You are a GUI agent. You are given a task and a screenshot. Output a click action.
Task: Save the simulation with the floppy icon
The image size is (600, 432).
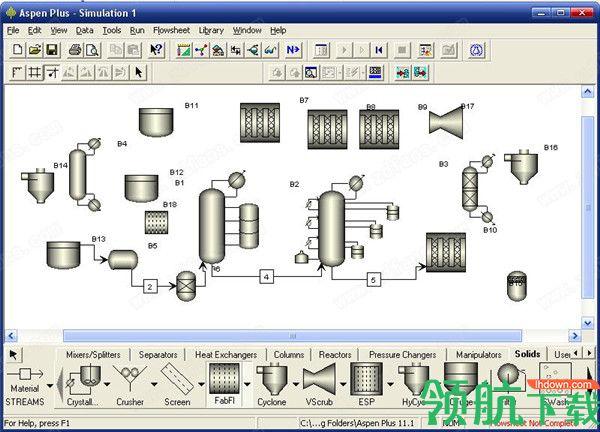(x=52, y=50)
